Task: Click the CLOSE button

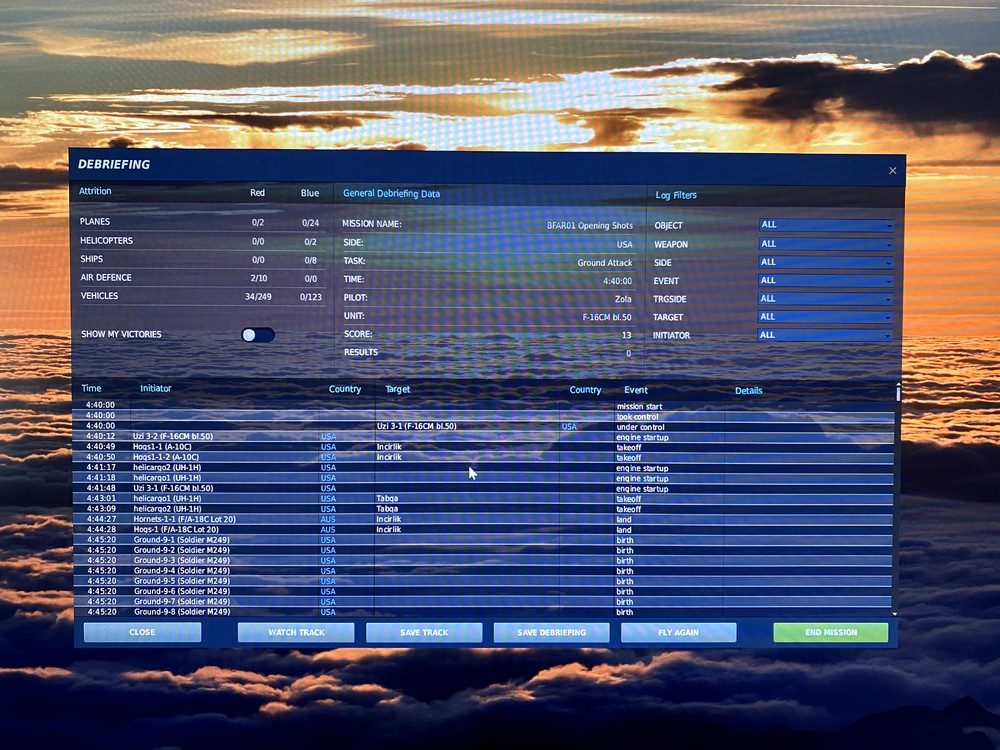Action: tap(142, 632)
